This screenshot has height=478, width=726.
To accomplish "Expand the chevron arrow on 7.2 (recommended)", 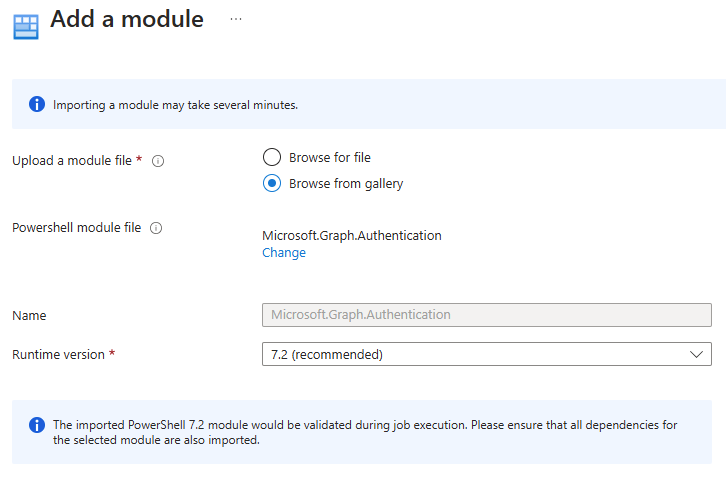I will (x=696, y=354).
